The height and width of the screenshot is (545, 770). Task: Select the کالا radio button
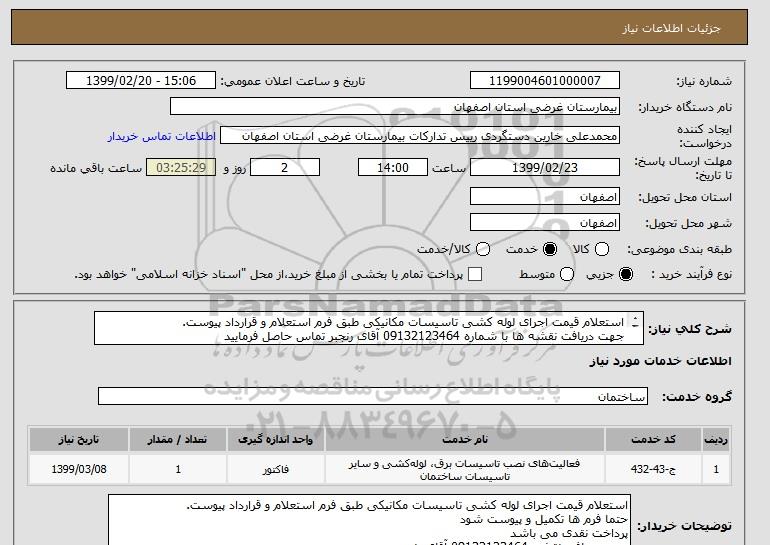[x=602, y=249]
